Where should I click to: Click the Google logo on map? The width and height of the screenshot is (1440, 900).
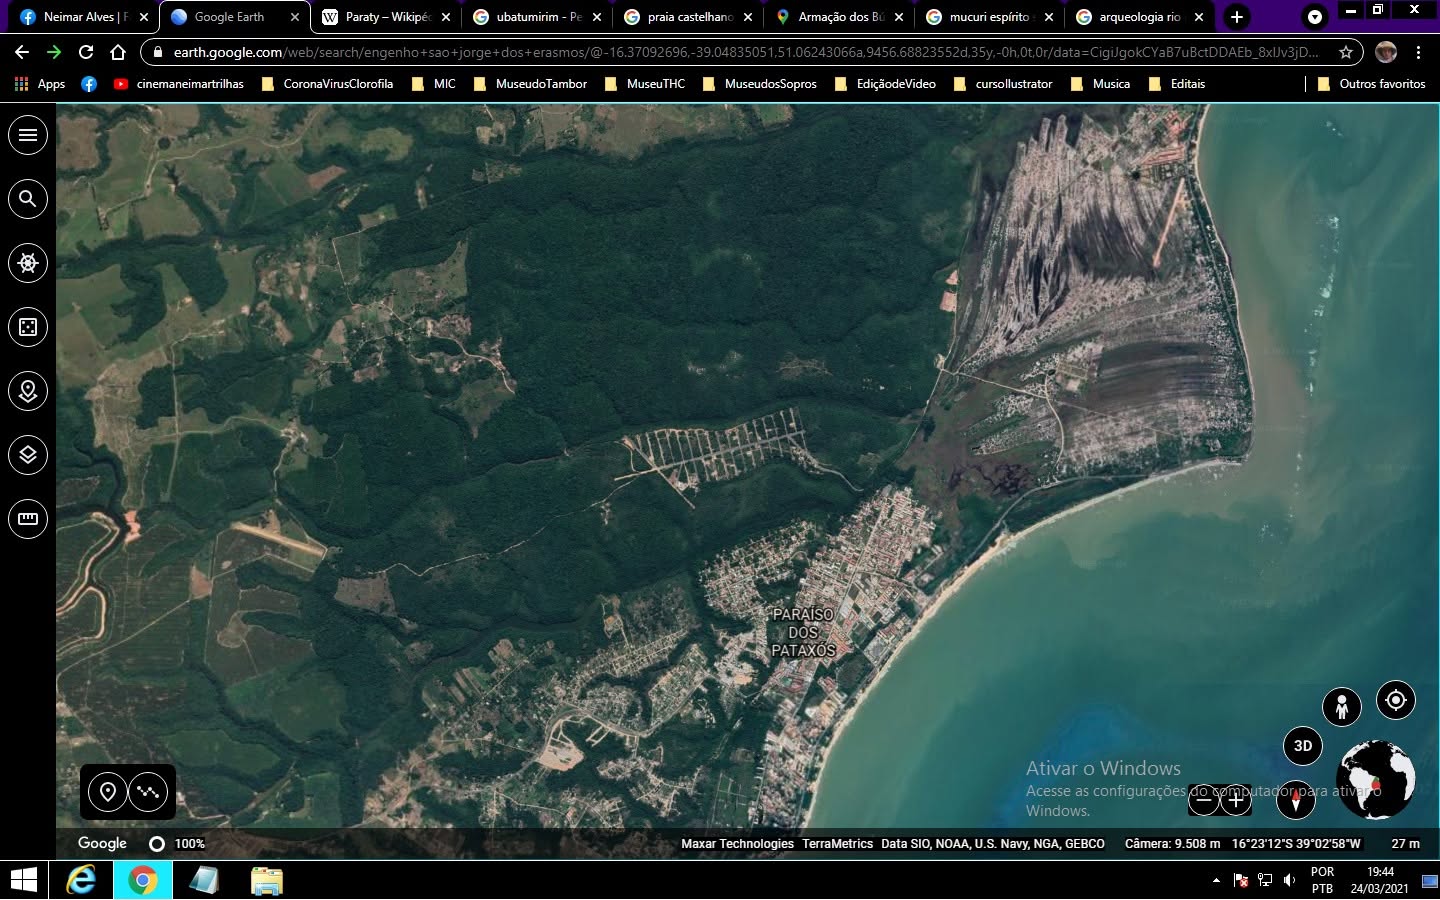(x=102, y=843)
